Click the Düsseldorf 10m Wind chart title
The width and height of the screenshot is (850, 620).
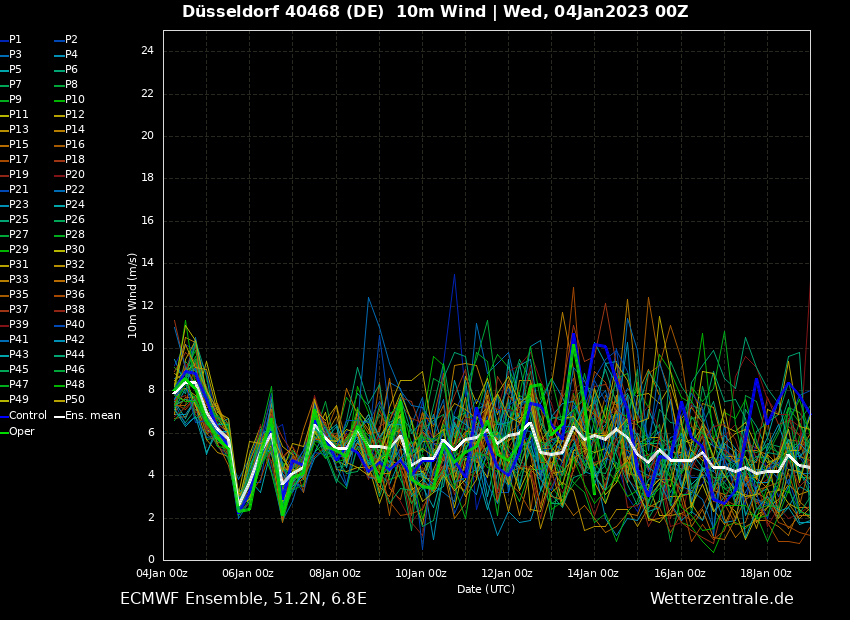pos(435,12)
